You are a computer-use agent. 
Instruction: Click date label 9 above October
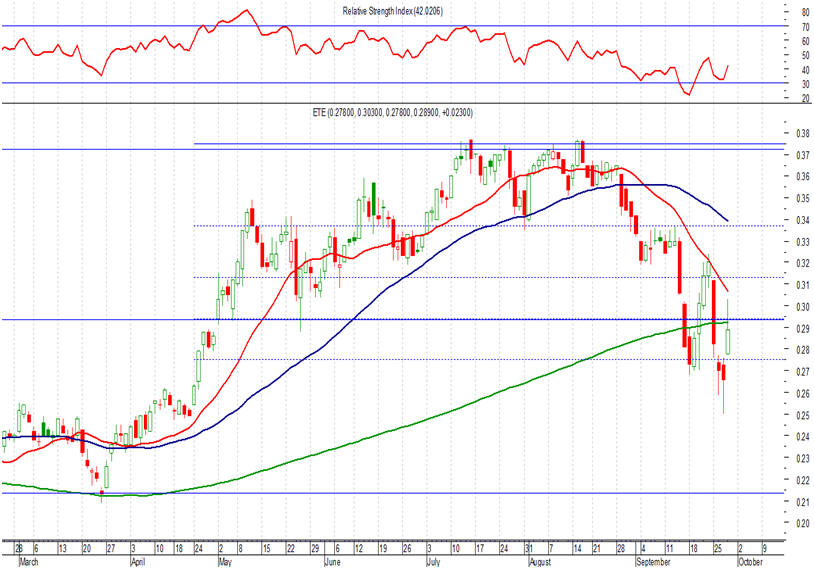point(764,549)
